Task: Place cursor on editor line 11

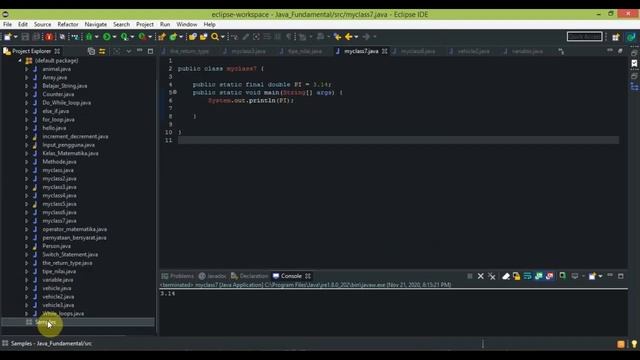Action: point(398,140)
